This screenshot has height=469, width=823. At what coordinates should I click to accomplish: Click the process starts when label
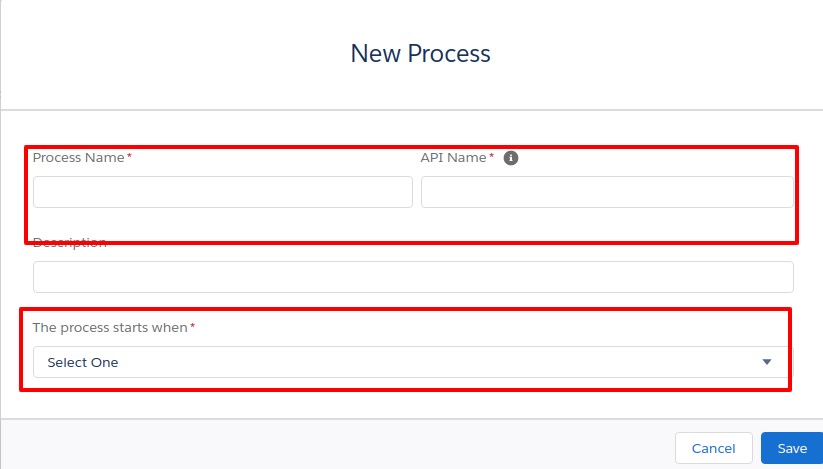pyautogui.click(x=109, y=328)
